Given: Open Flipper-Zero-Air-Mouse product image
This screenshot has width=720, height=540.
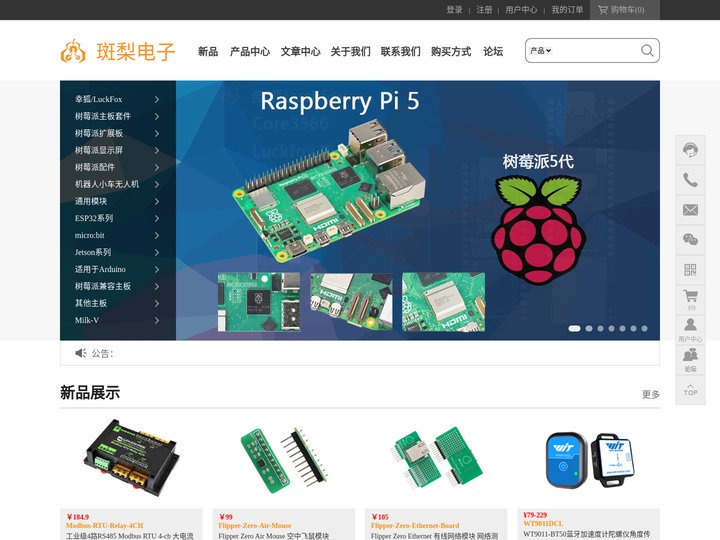Looking at the screenshot, I should coord(284,461).
